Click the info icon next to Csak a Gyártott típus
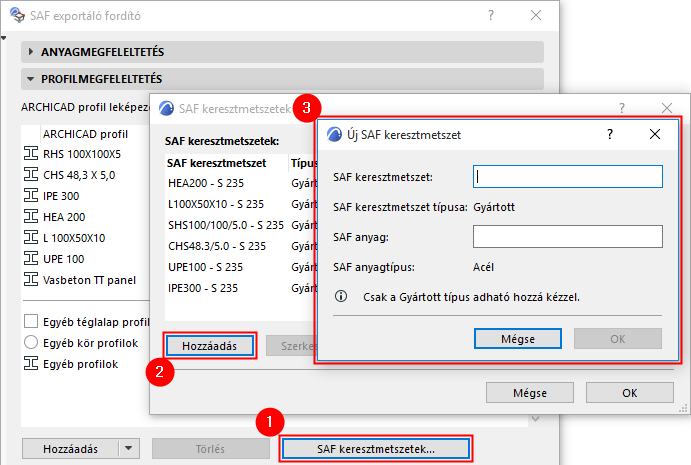 (341, 297)
